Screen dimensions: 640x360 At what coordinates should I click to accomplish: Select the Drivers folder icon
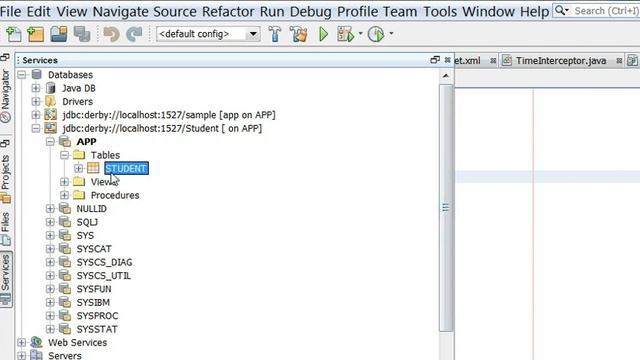(x=51, y=101)
